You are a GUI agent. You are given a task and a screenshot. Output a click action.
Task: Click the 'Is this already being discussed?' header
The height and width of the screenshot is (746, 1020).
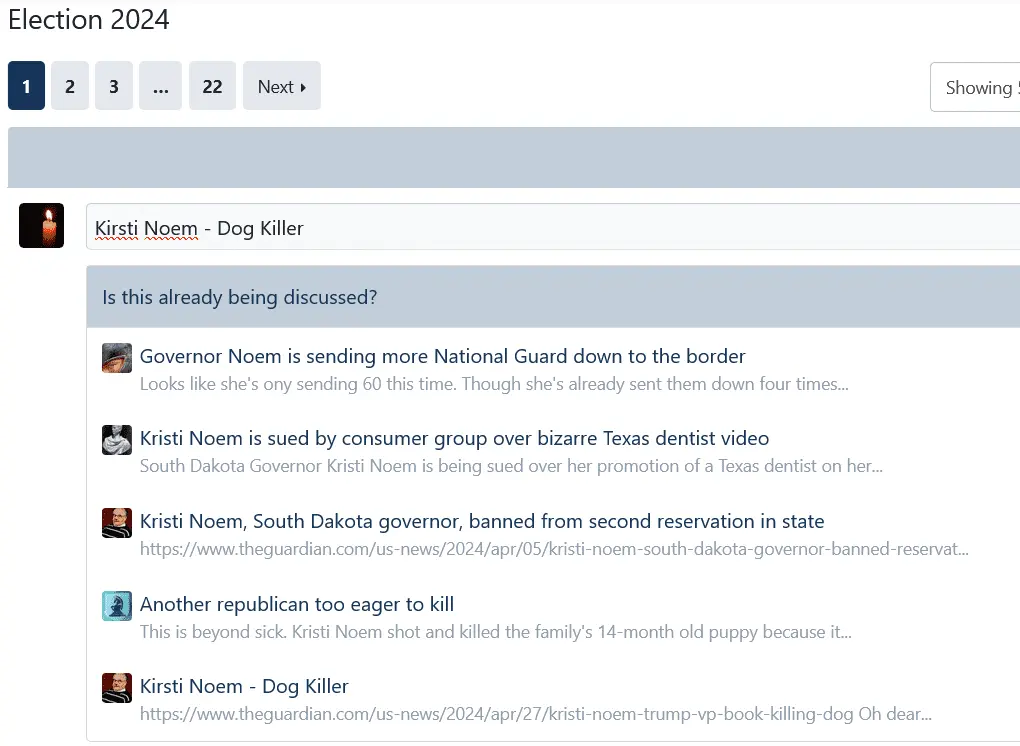pyautogui.click(x=240, y=297)
